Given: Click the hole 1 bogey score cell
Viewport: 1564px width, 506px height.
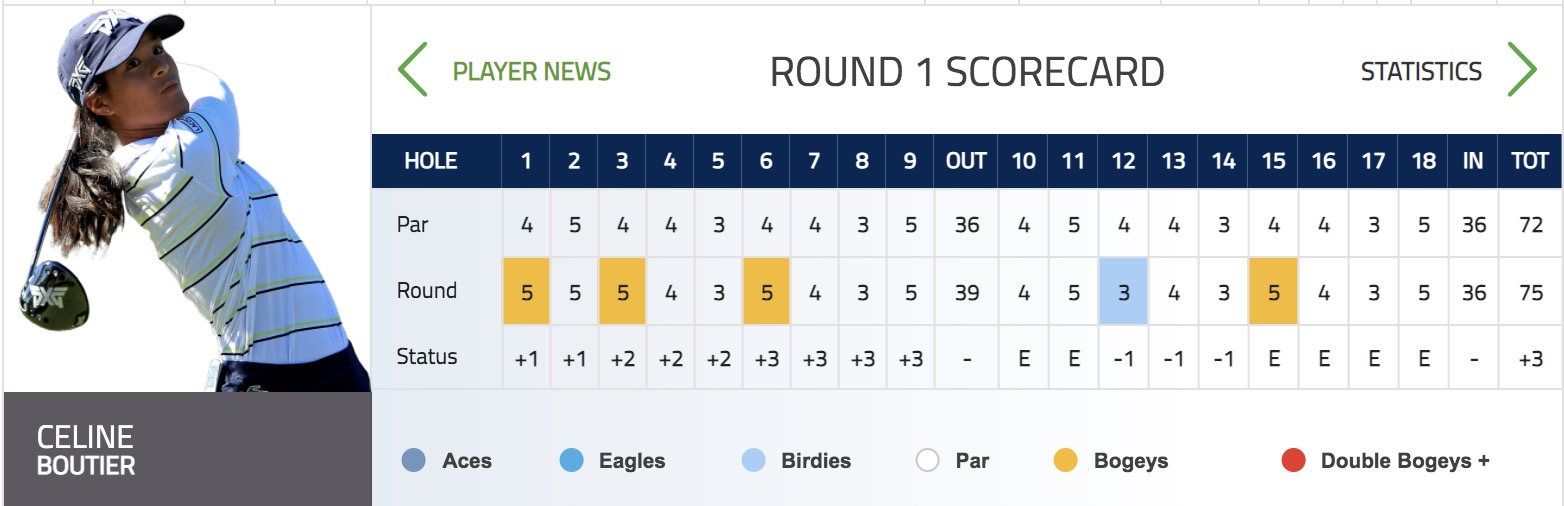Looking at the screenshot, I should point(526,291).
